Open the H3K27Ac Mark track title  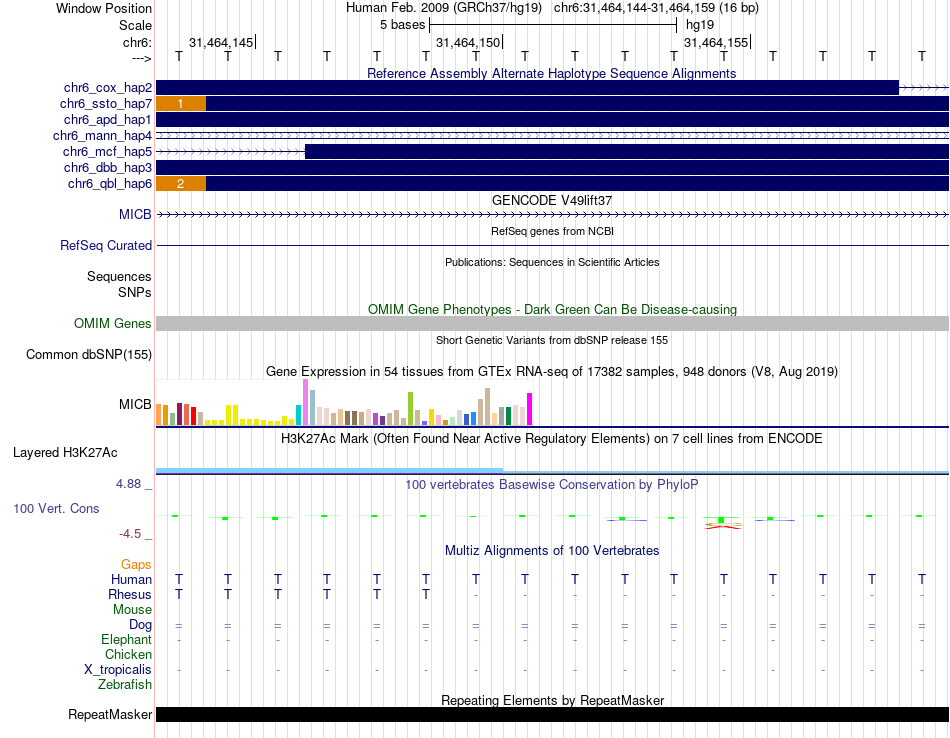551,439
